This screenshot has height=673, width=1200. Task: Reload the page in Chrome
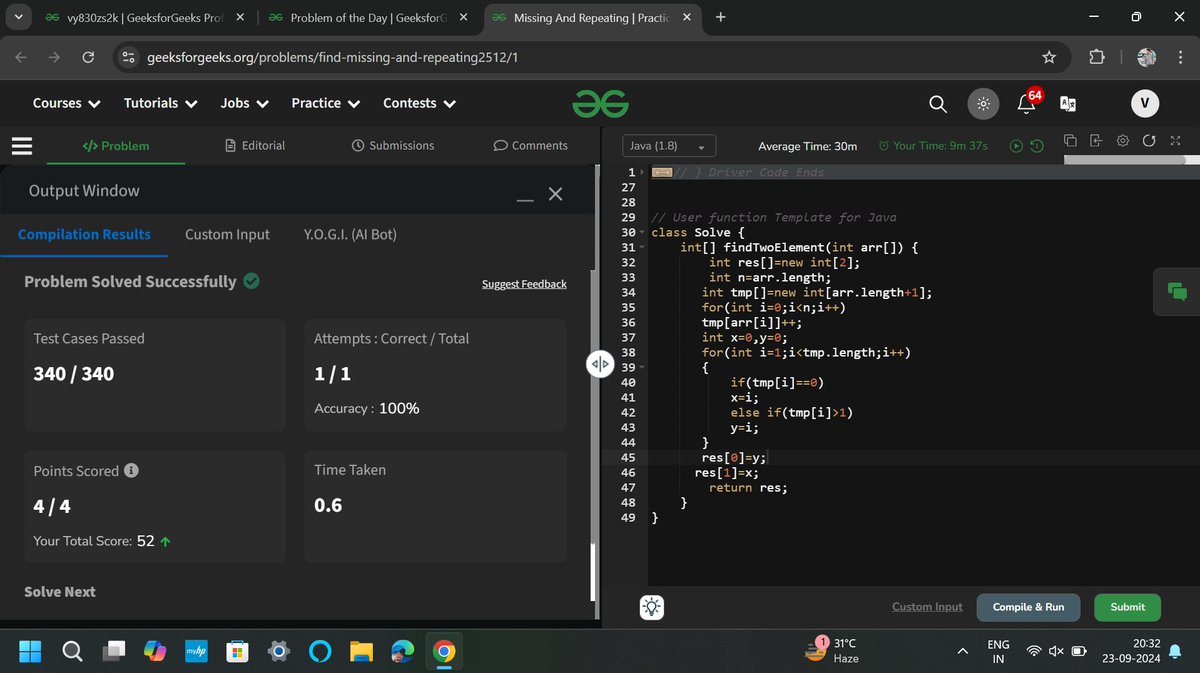coord(88,57)
